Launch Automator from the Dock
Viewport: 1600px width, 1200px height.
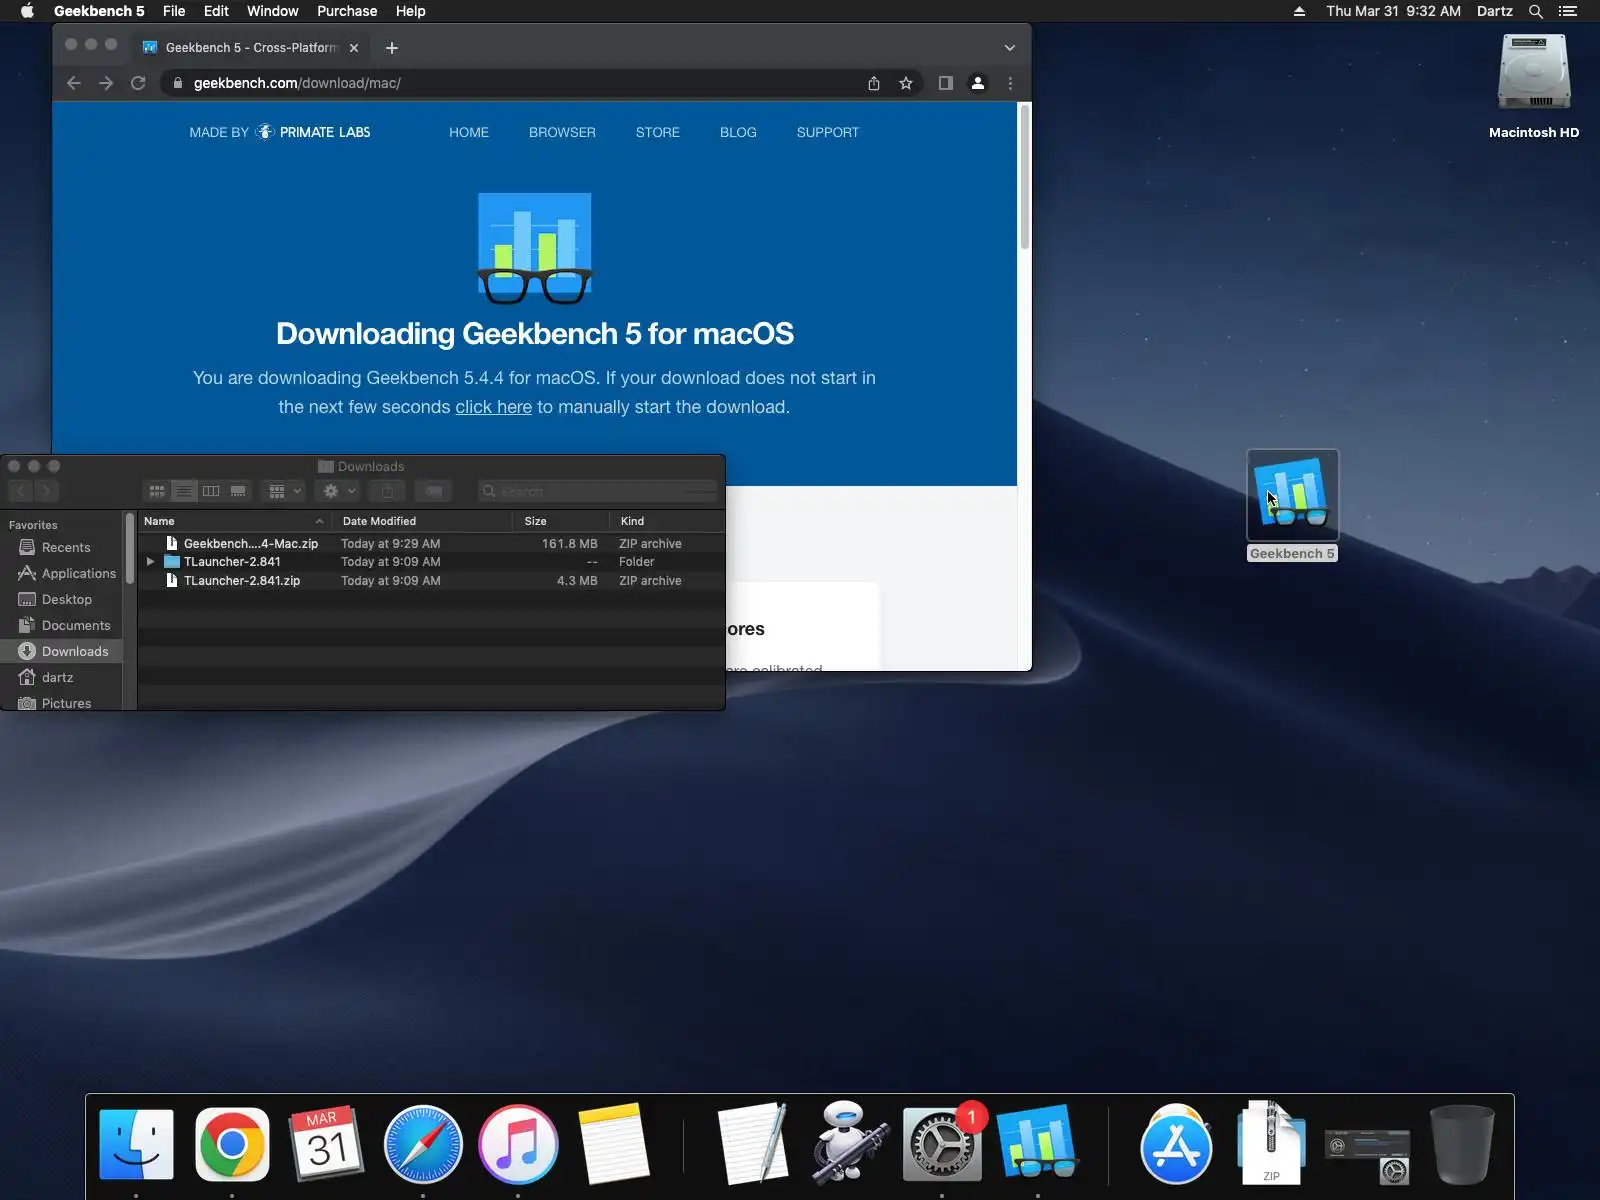[x=848, y=1144]
